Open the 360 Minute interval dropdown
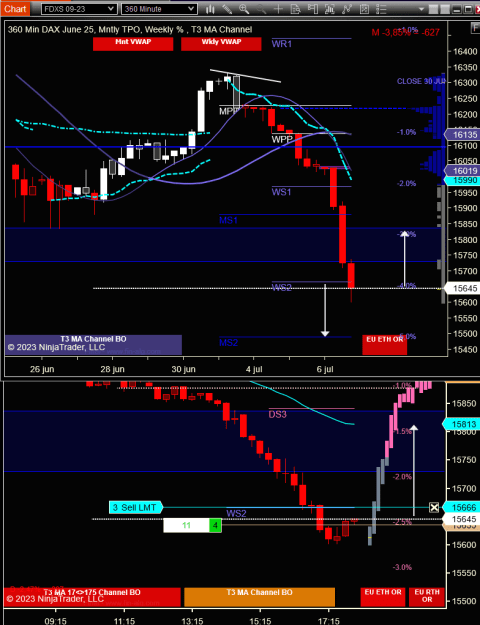The image size is (480, 625). tap(159, 9)
